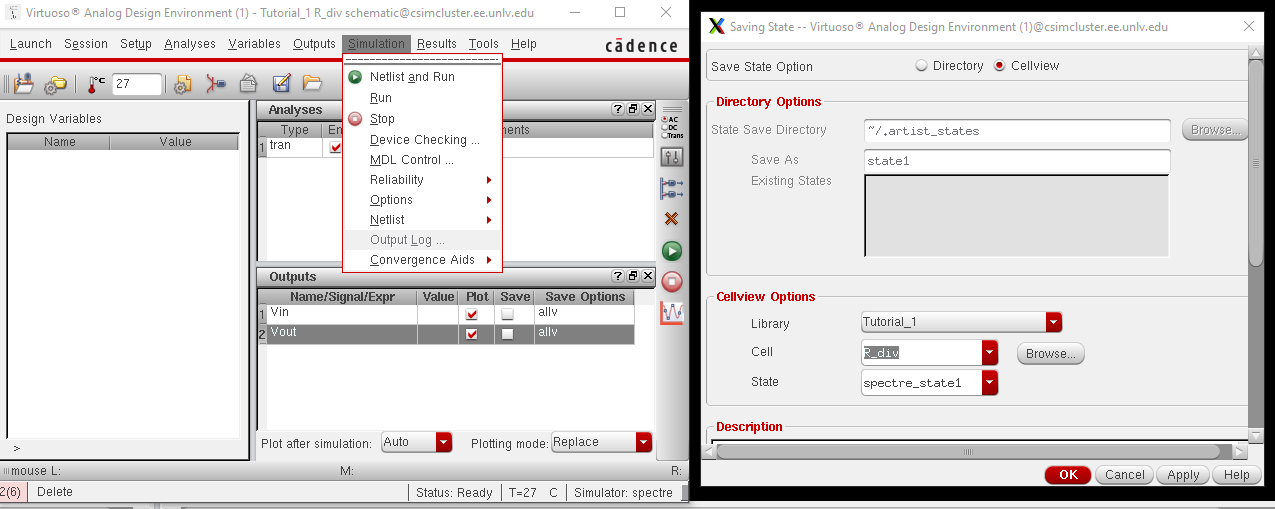Click Help in Saving State dialog
The width and height of the screenshot is (1275, 509).
tap(1236, 475)
